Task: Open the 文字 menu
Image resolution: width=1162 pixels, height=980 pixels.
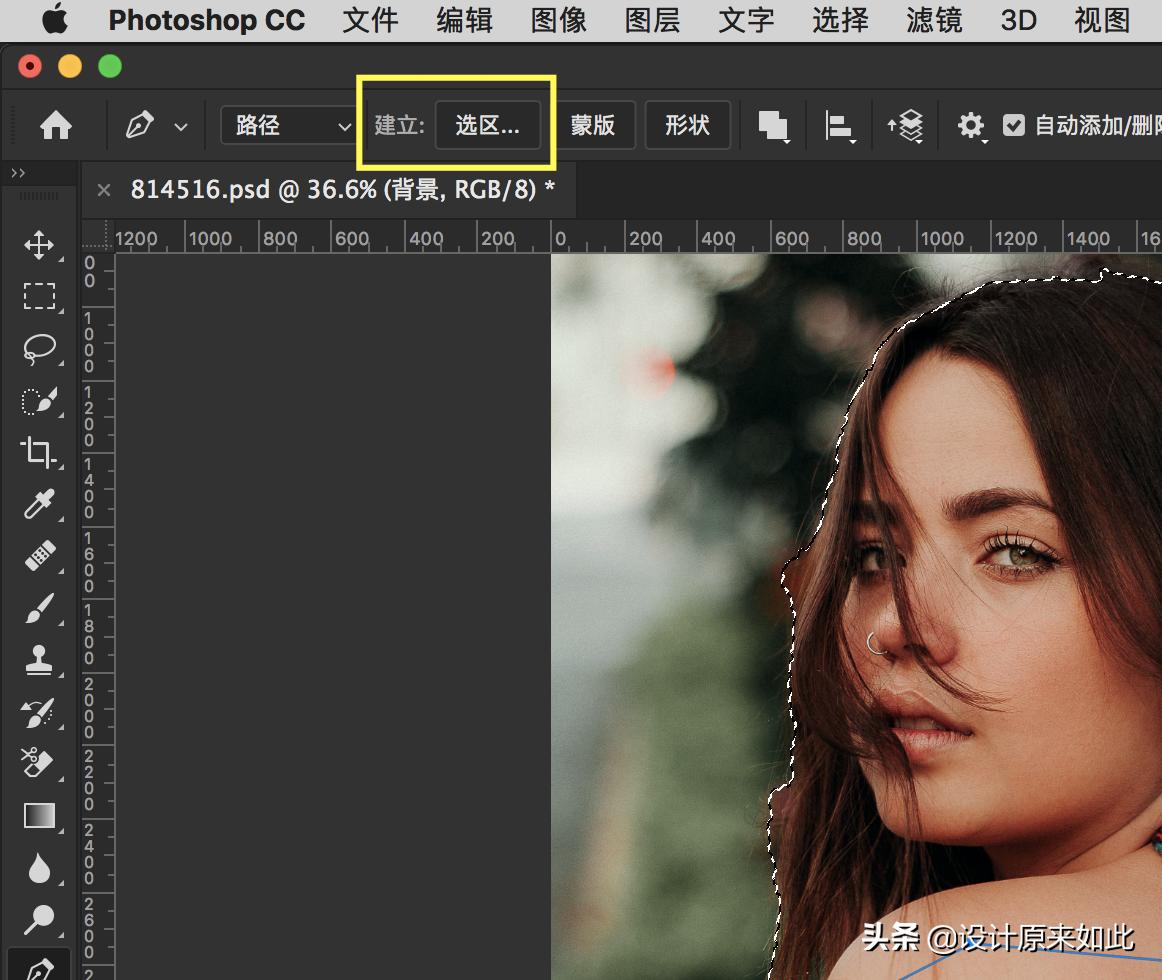Action: click(x=746, y=20)
